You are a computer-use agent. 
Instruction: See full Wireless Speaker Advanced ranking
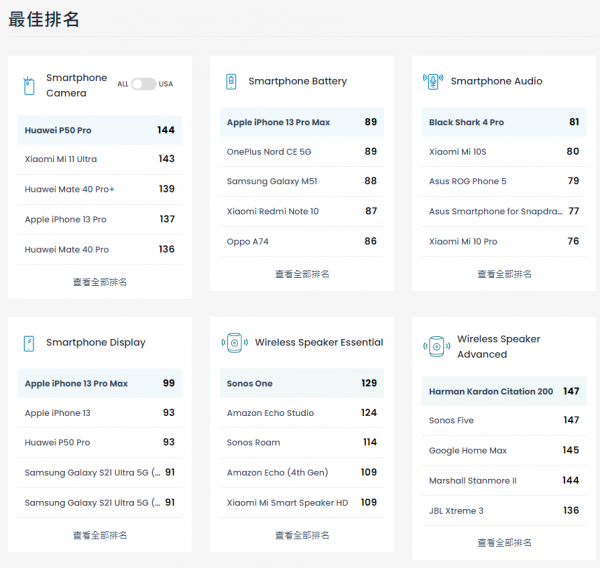pyautogui.click(x=504, y=543)
